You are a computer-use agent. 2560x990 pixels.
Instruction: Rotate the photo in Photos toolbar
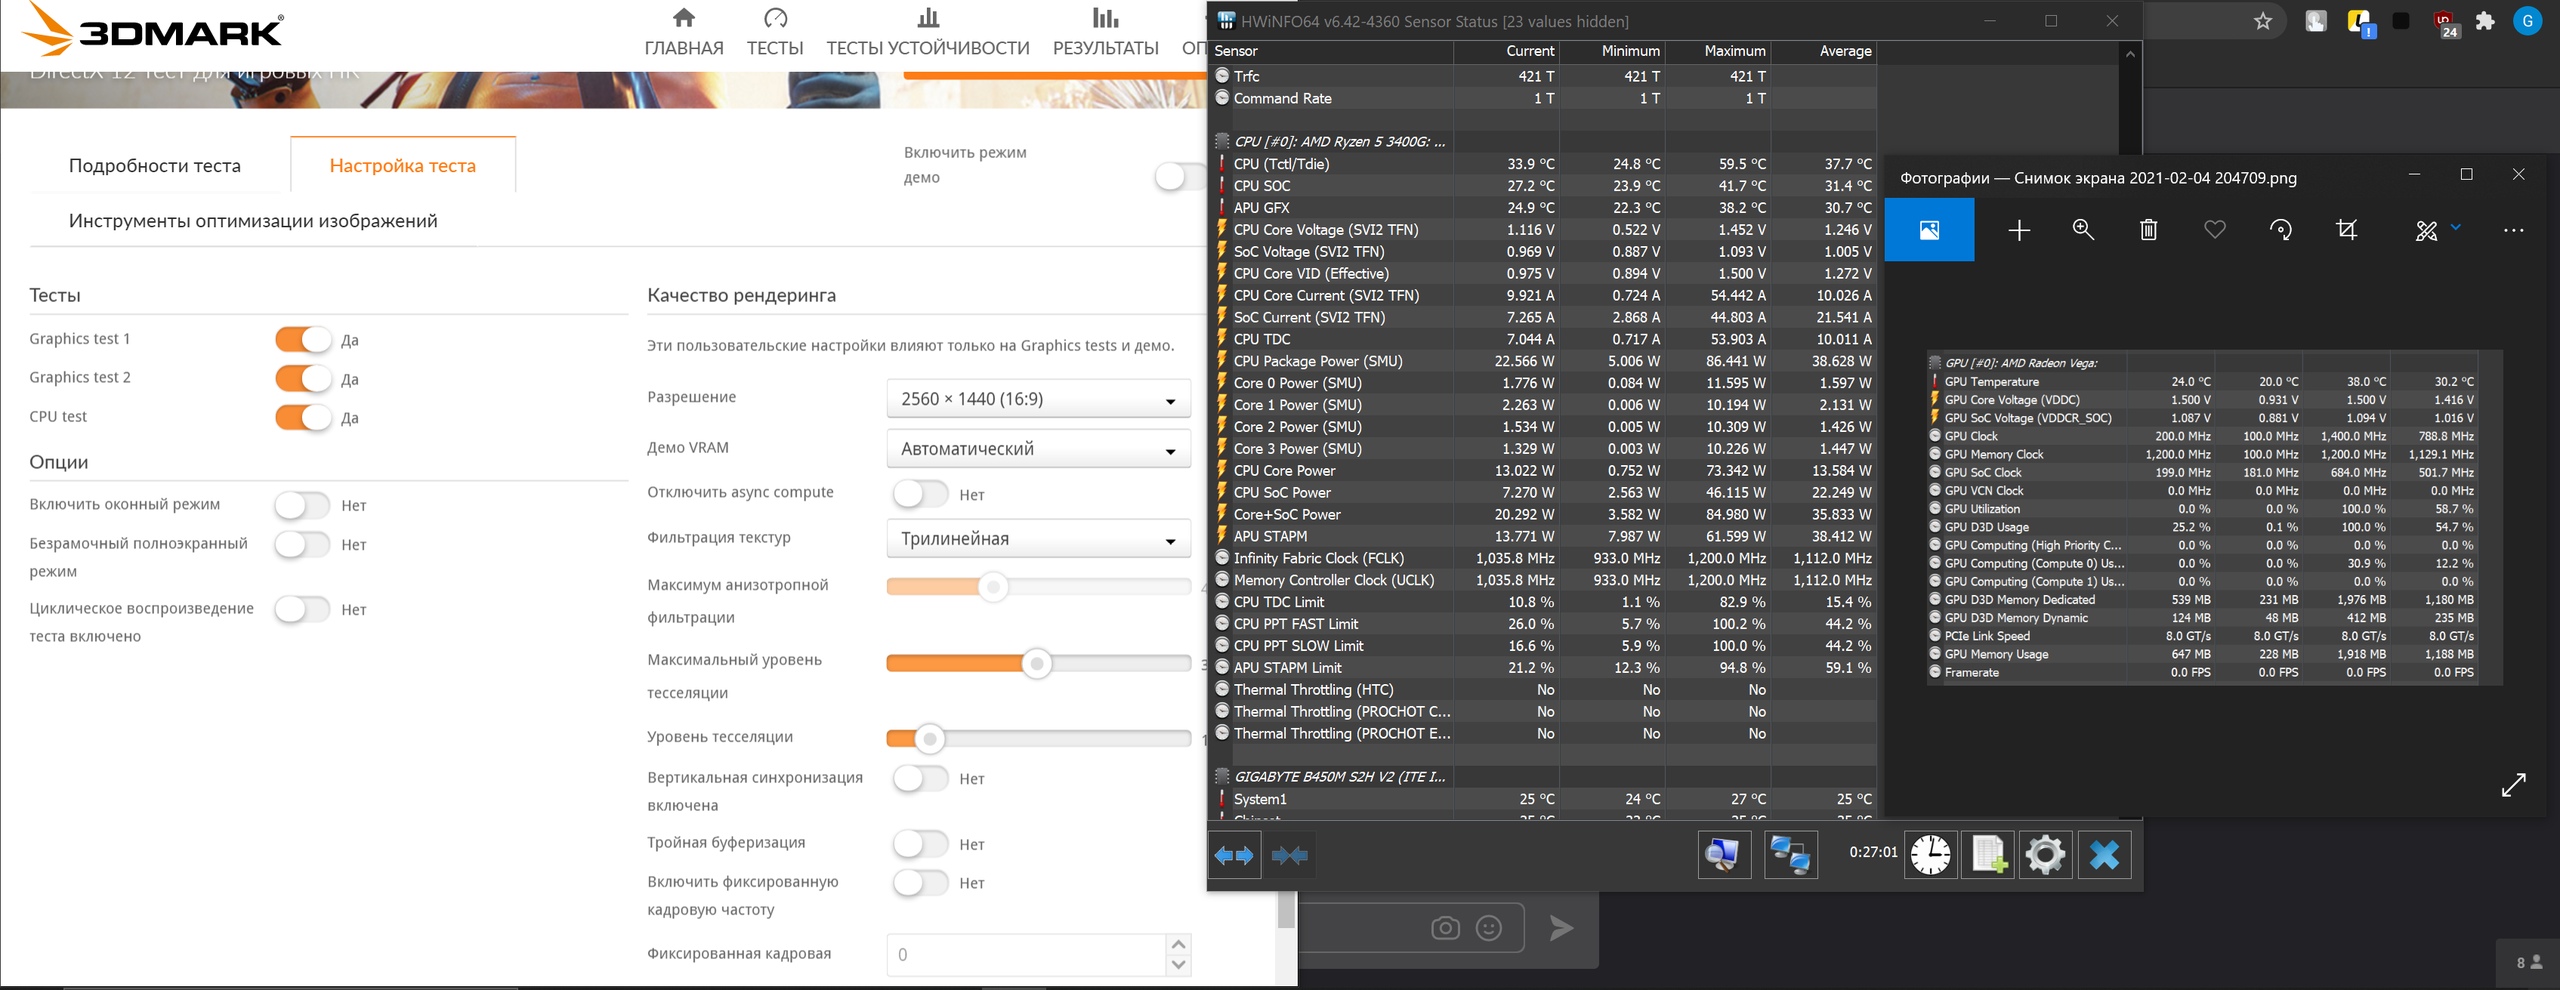click(2281, 230)
